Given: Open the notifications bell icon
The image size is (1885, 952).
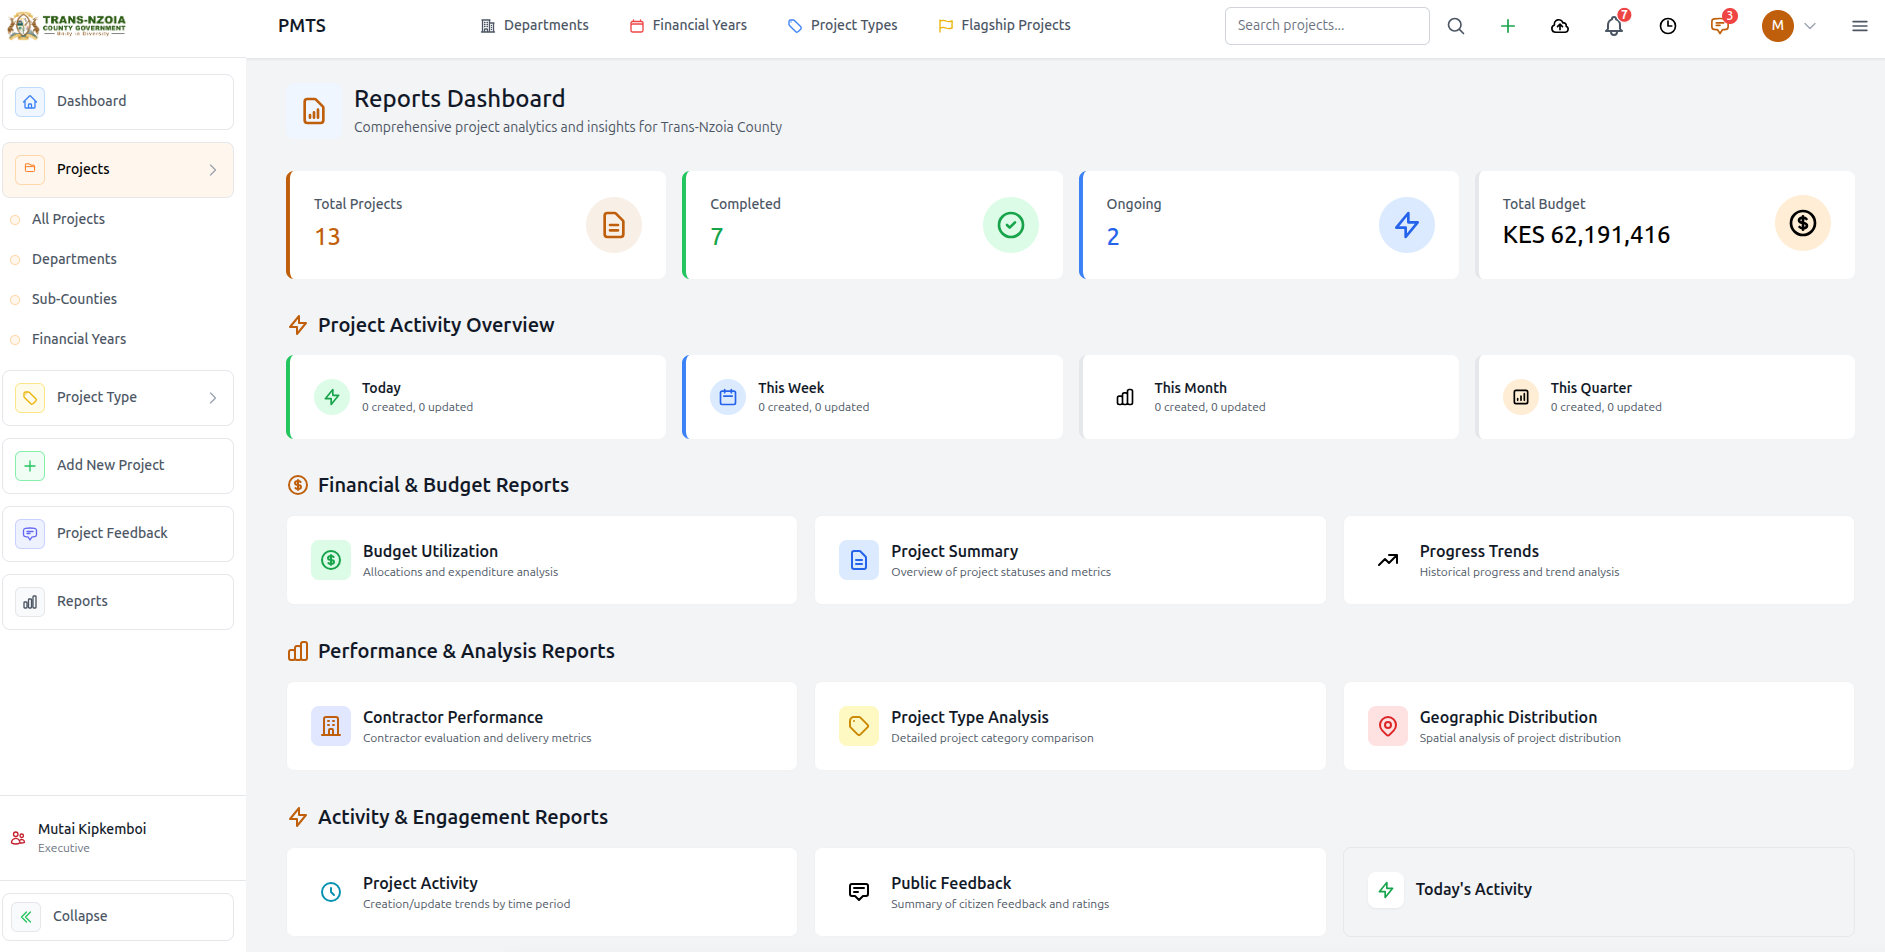Looking at the screenshot, I should [1614, 26].
